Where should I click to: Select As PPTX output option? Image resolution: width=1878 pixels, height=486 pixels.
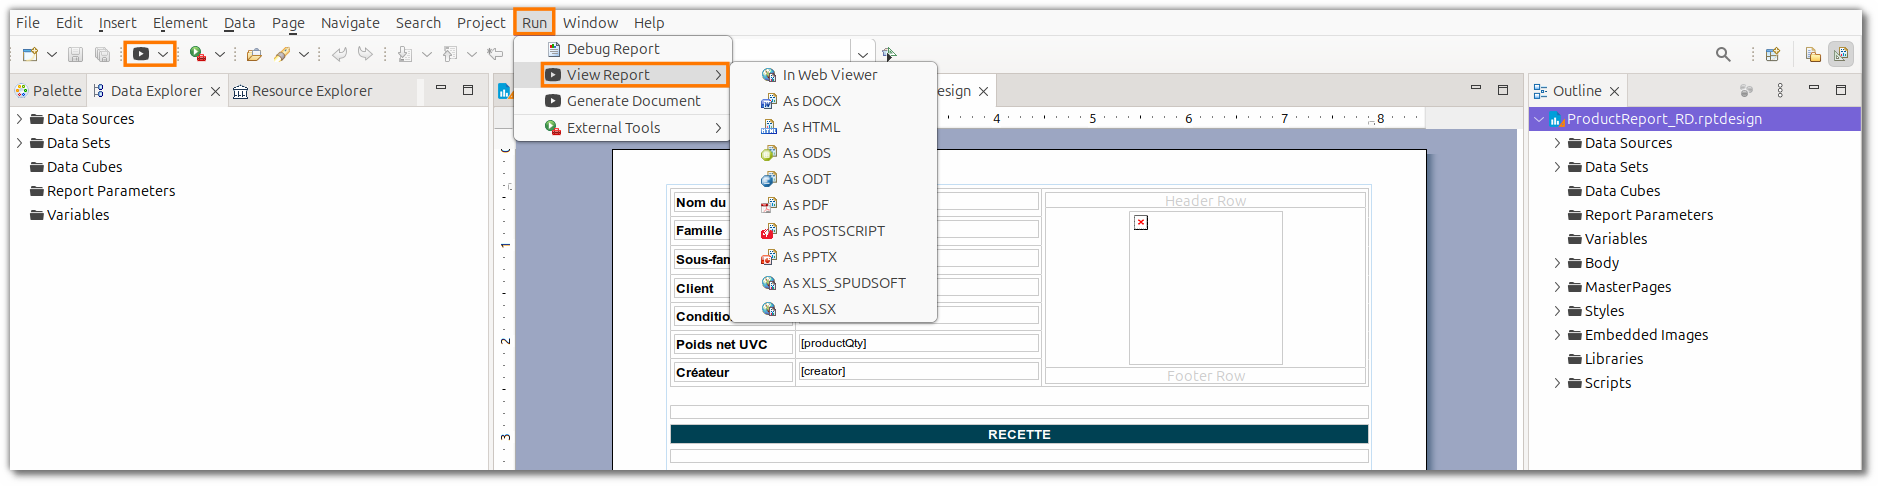pyautogui.click(x=834, y=256)
